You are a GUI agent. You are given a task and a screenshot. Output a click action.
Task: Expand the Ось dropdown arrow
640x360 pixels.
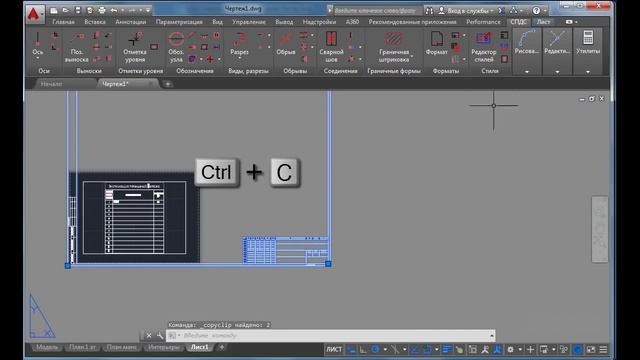(38, 58)
